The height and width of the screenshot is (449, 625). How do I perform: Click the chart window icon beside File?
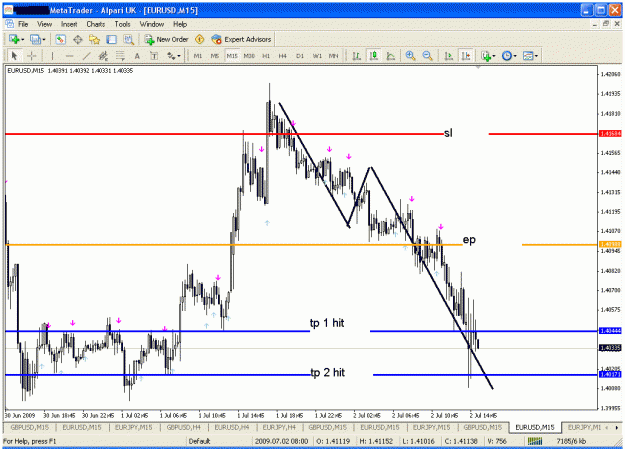click(10, 24)
